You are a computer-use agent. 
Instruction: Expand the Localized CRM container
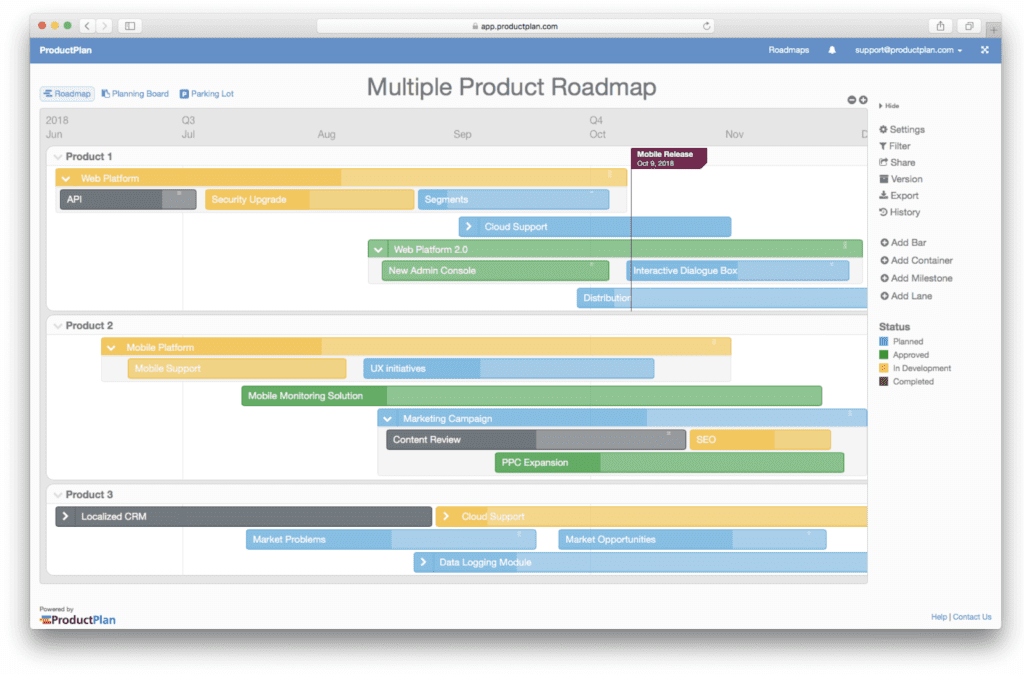coord(65,517)
